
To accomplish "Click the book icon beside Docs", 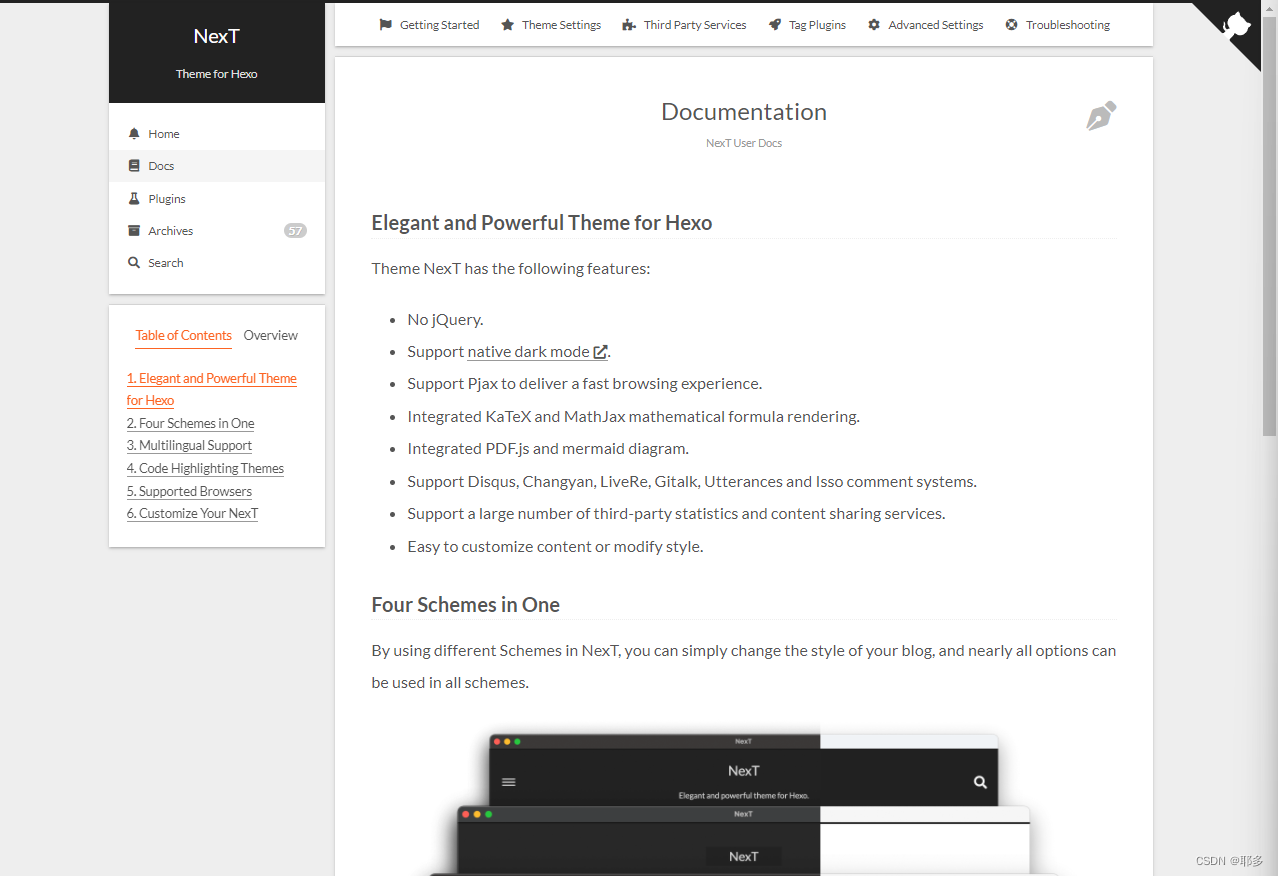I will click(x=134, y=166).
